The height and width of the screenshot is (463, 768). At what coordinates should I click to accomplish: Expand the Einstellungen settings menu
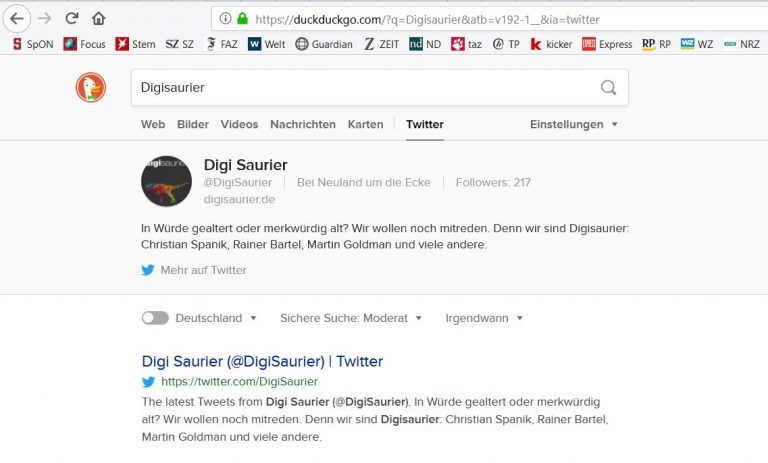[x=573, y=124]
